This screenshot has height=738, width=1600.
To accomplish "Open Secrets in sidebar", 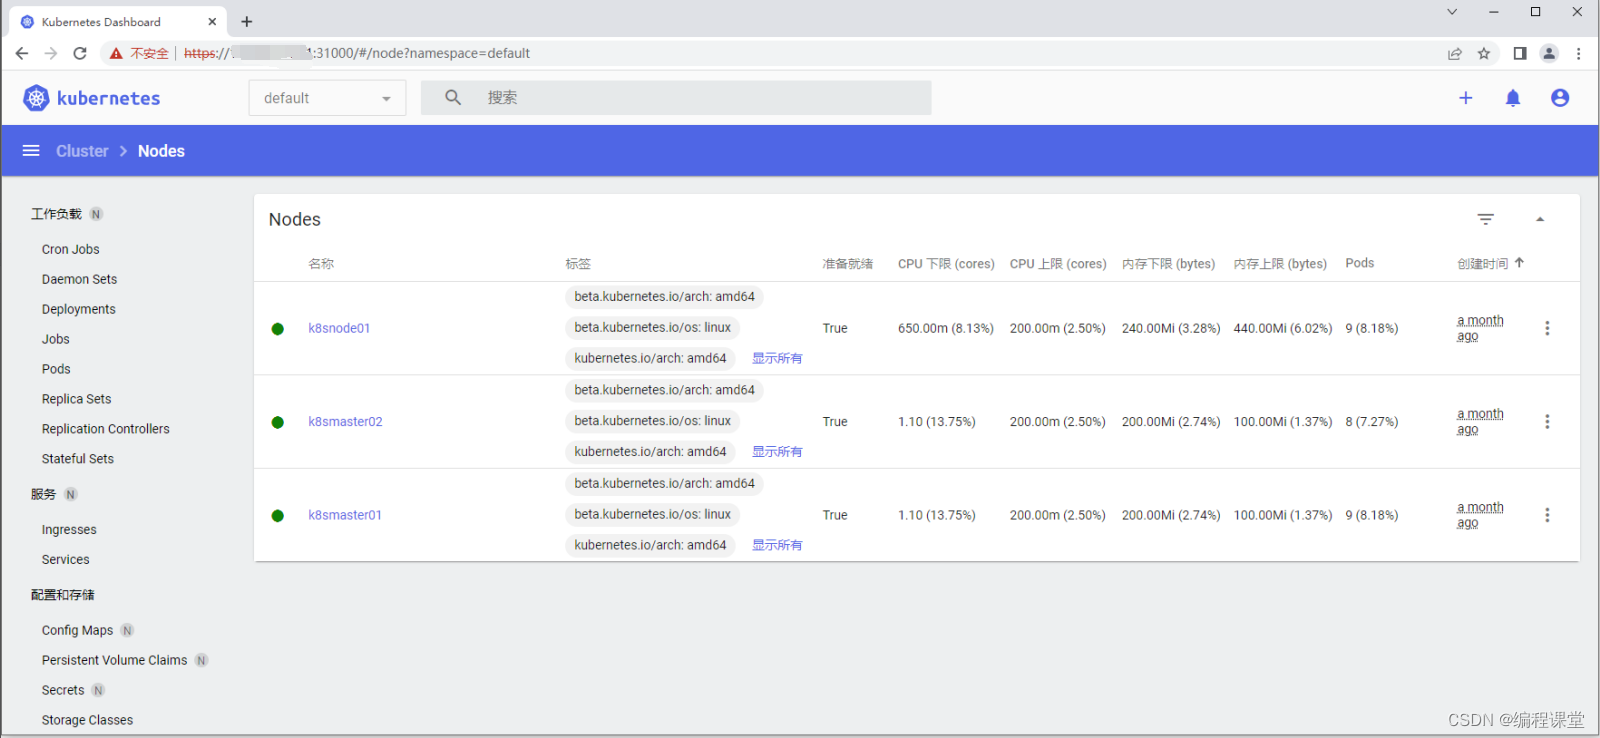I will pyautogui.click(x=63, y=690).
